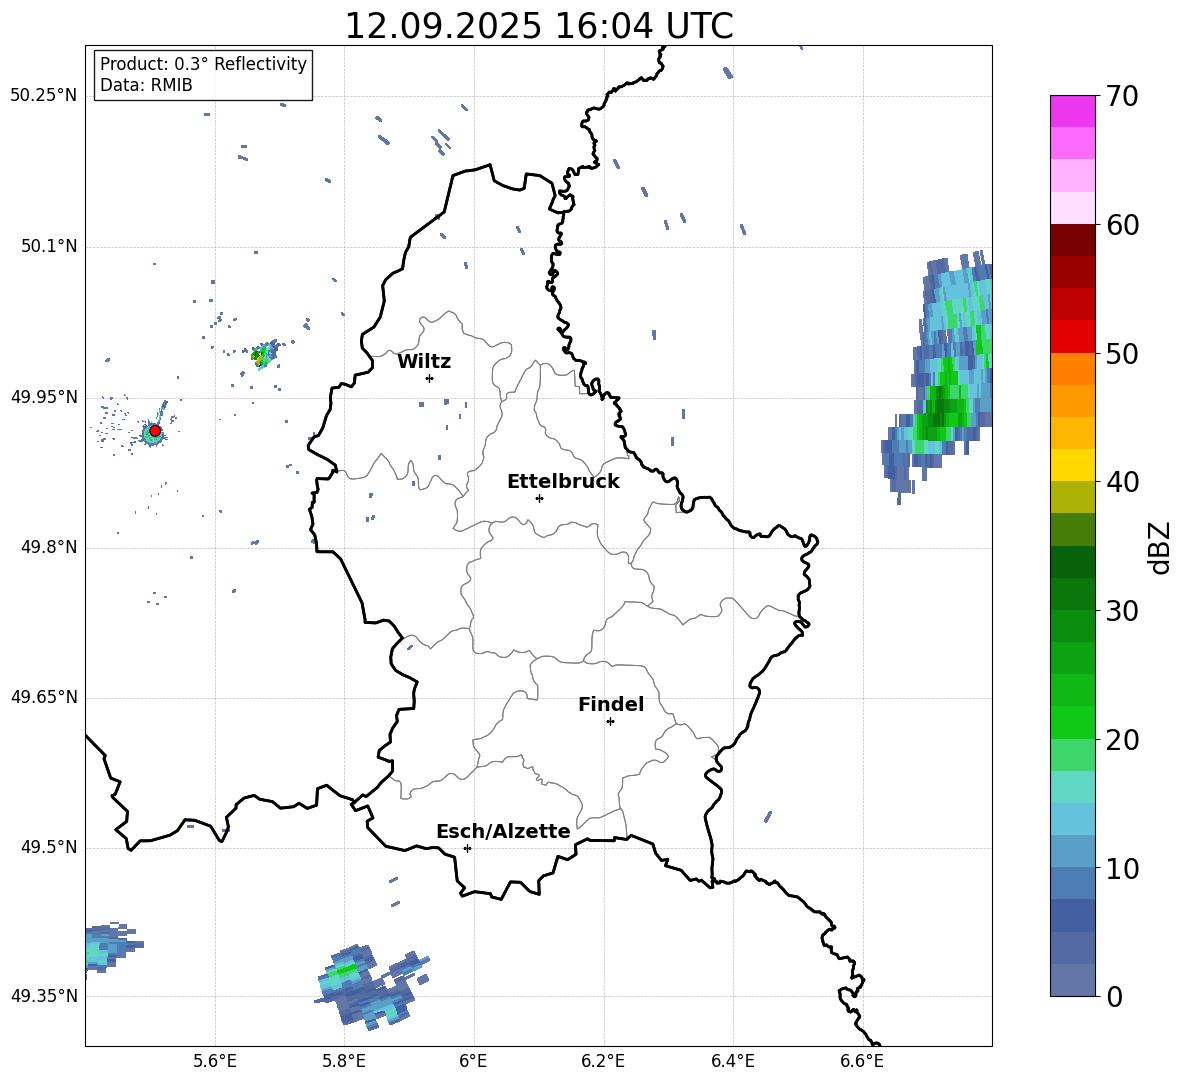Click the 60 dBZ colorbar label
The image size is (1184, 1081).
click(1122, 225)
